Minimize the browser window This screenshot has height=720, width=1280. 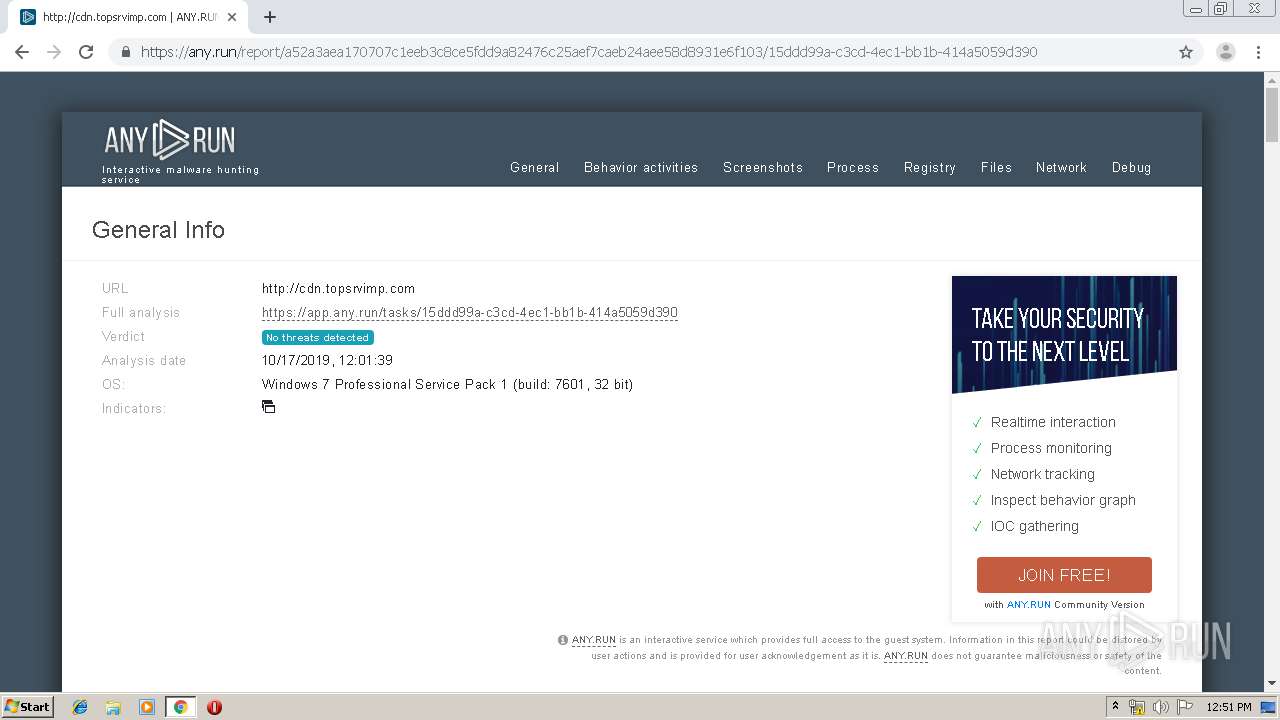click(1195, 9)
